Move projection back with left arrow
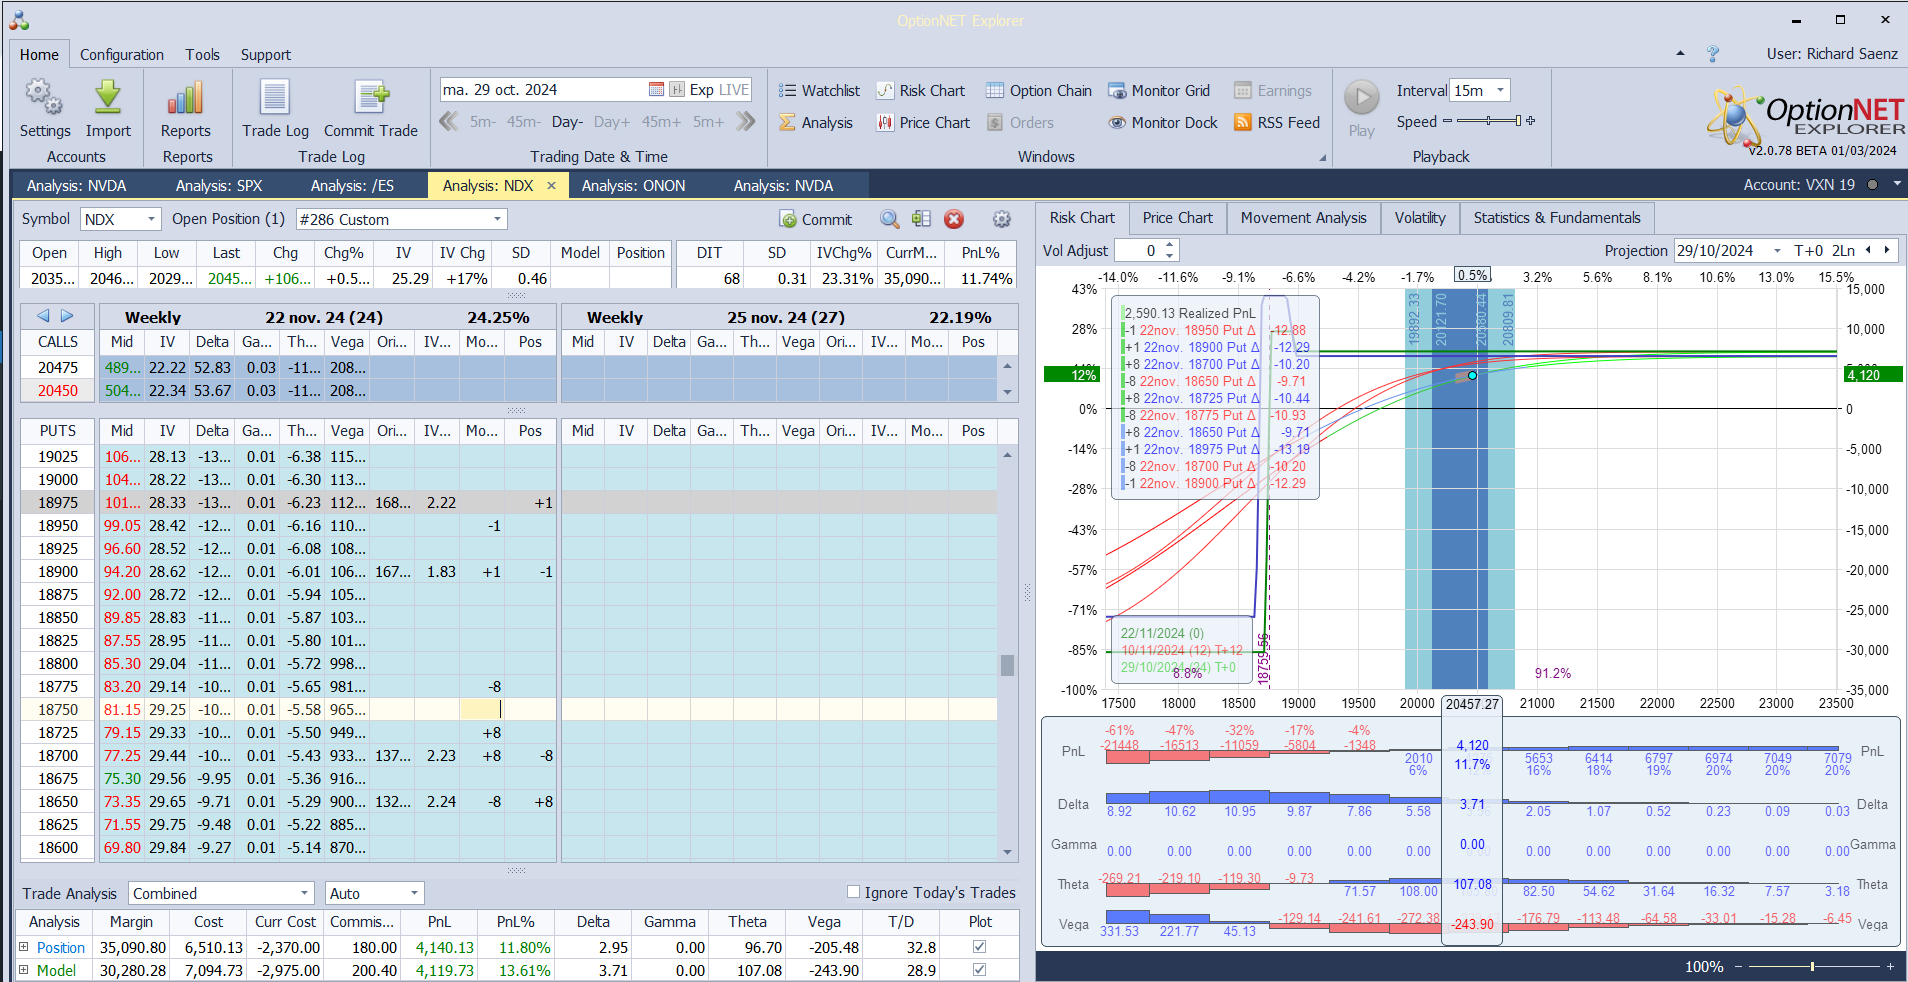The width and height of the screenshot is (1908, 982). point(1868,250)
